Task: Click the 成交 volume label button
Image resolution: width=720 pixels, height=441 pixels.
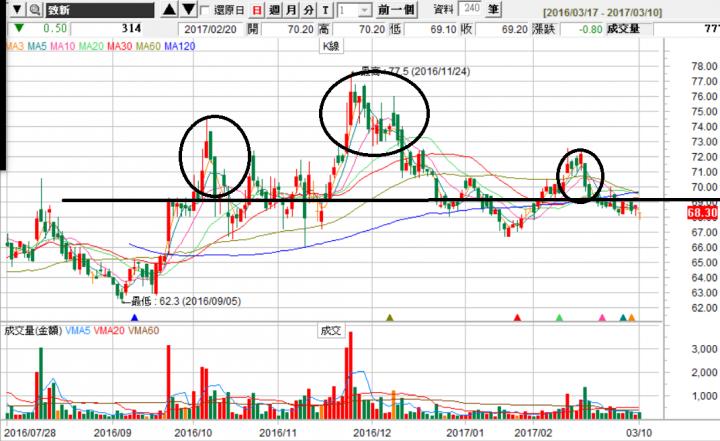Action: pyautogui.click(x=331, y=330)
